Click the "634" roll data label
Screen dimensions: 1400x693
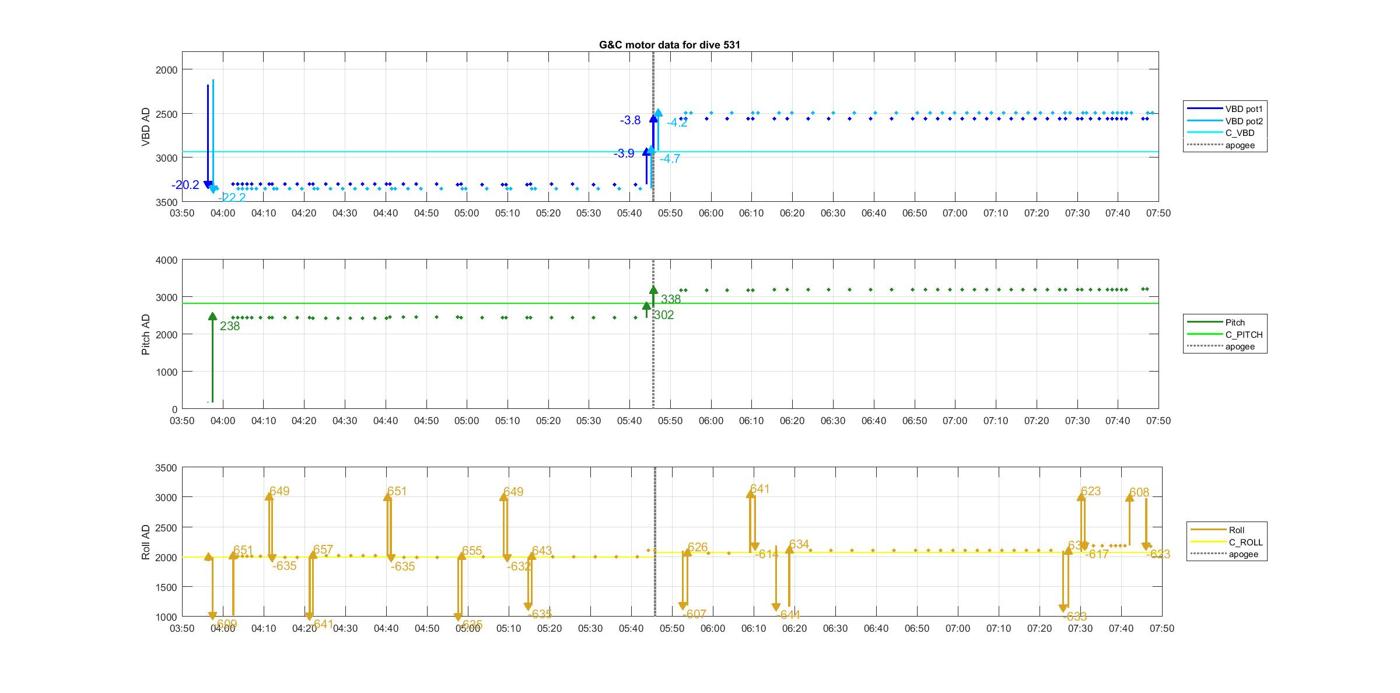799,545
